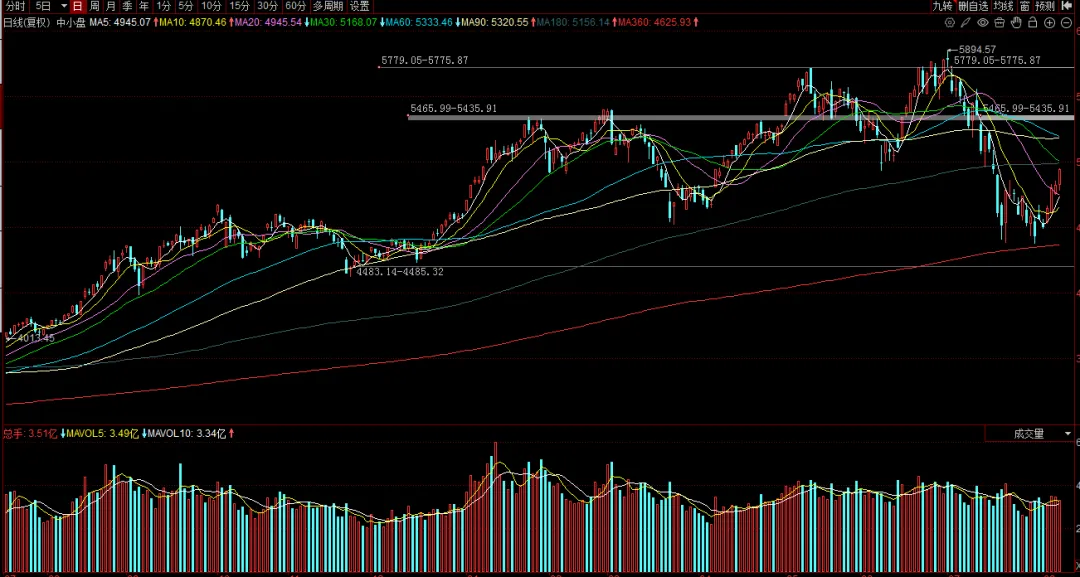This screenshot has height=577, width=1080.
Task: Zoom out with the minus icon
Action: coord(1066,23)
